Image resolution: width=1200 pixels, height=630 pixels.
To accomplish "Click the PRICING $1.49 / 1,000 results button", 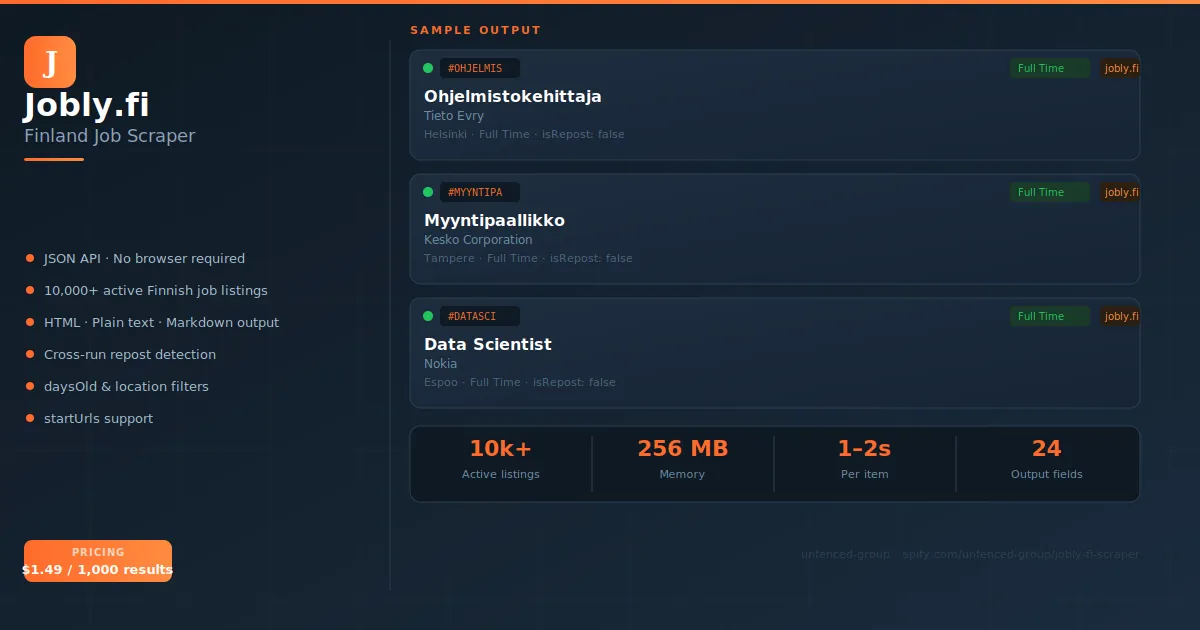I will tap(98, 561).
